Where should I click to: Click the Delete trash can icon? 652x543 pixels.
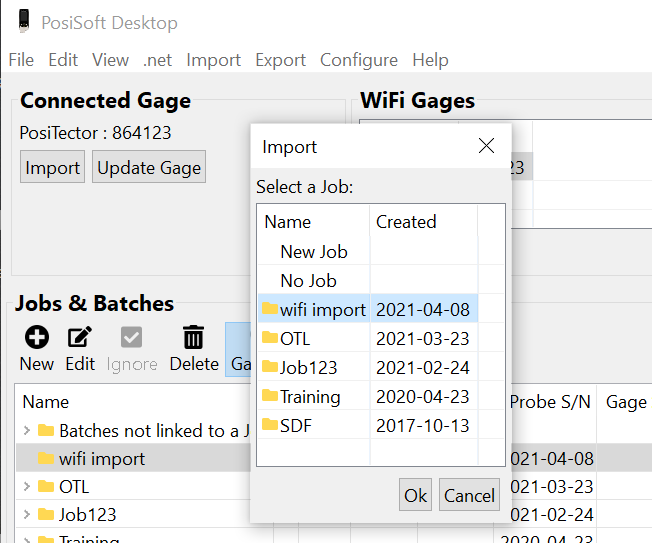pos(193,338)
